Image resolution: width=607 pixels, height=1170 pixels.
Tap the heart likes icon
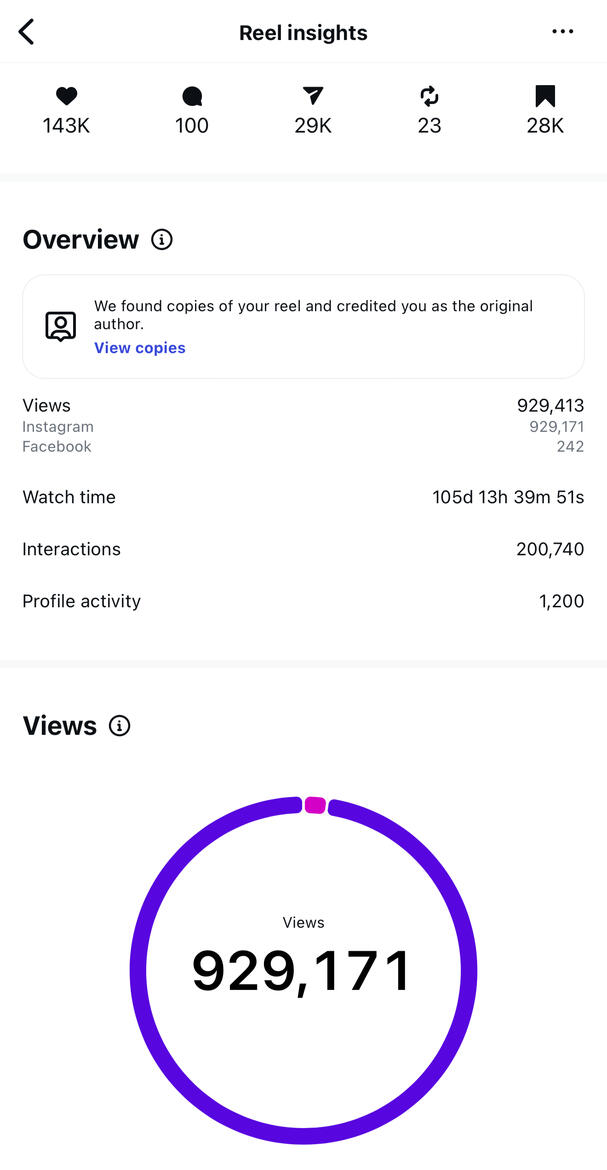click(x=66, y=96)
